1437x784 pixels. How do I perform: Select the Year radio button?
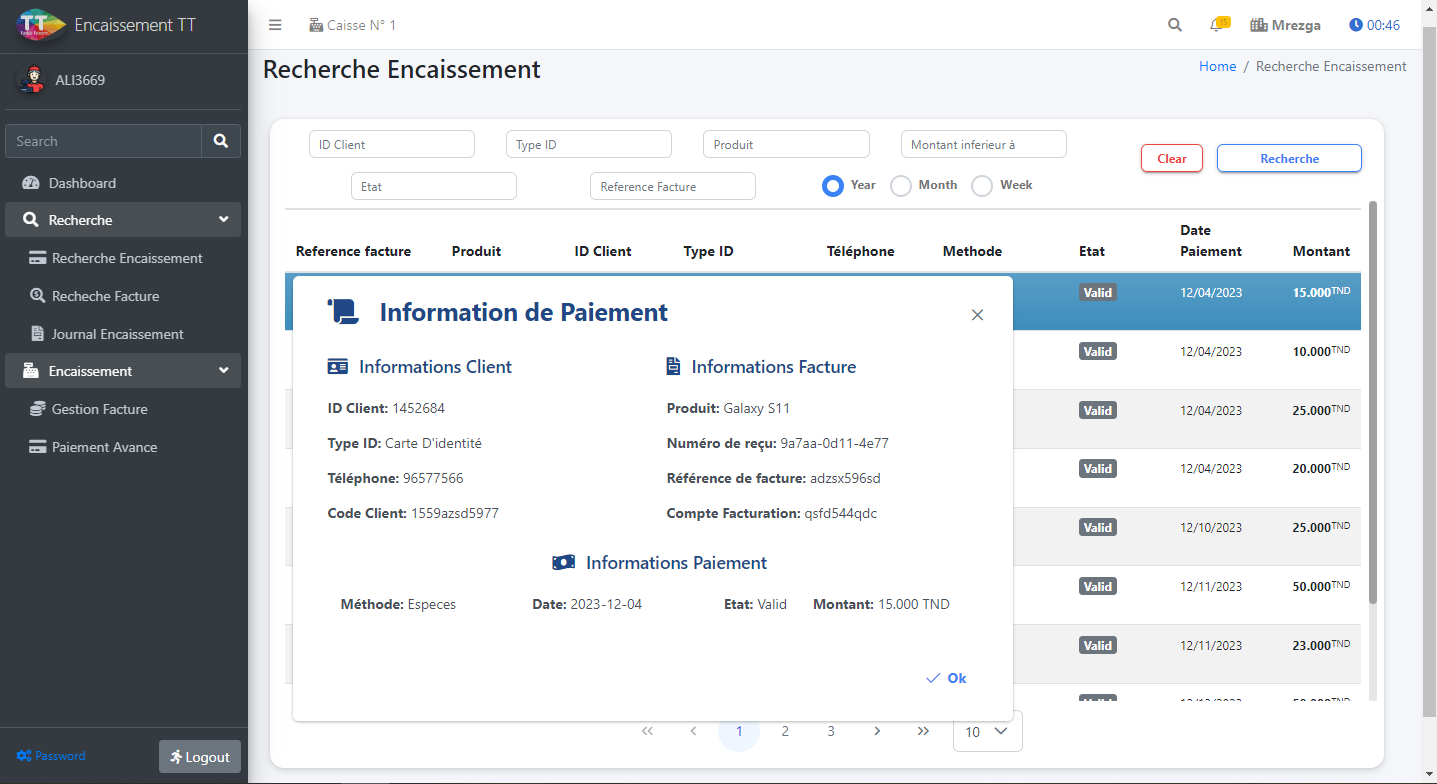[x=832, y=186]
